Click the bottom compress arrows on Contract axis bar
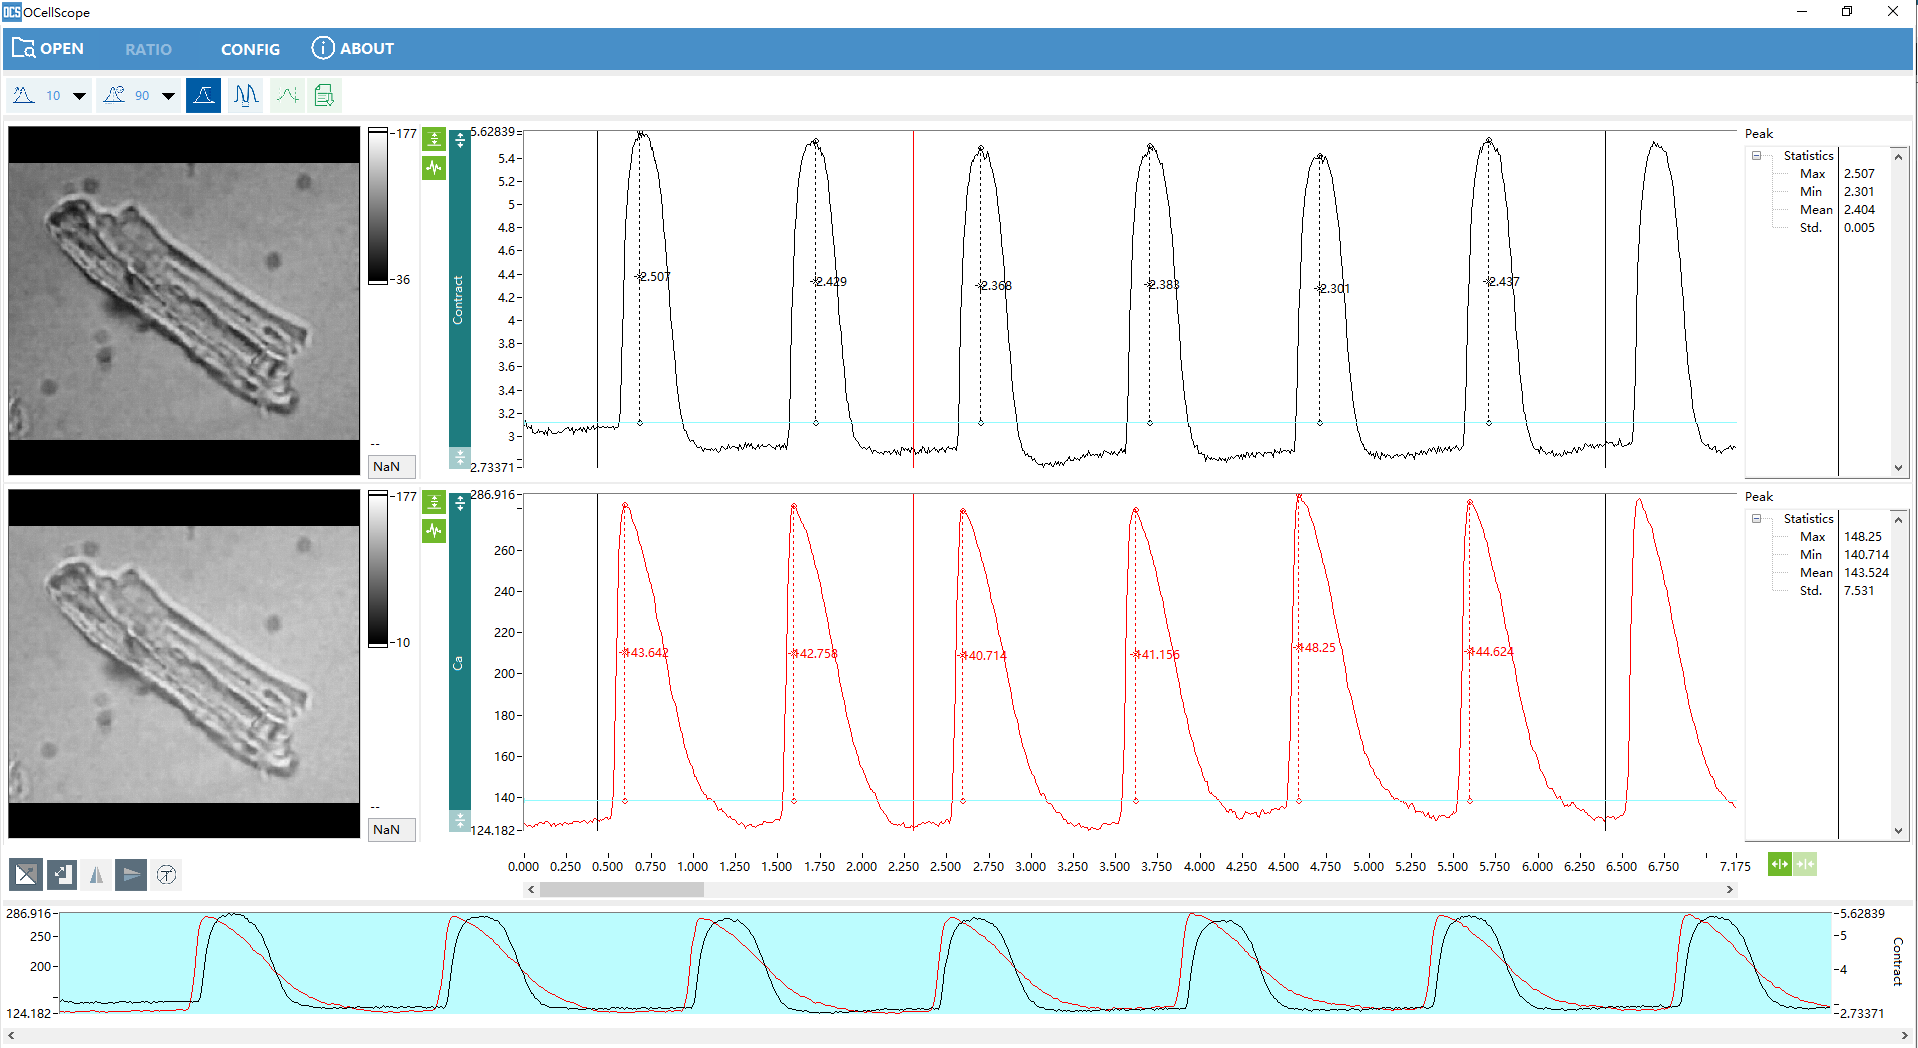Image resolution: width=1918 pixels, height=1048 pixels. point(460,458)
